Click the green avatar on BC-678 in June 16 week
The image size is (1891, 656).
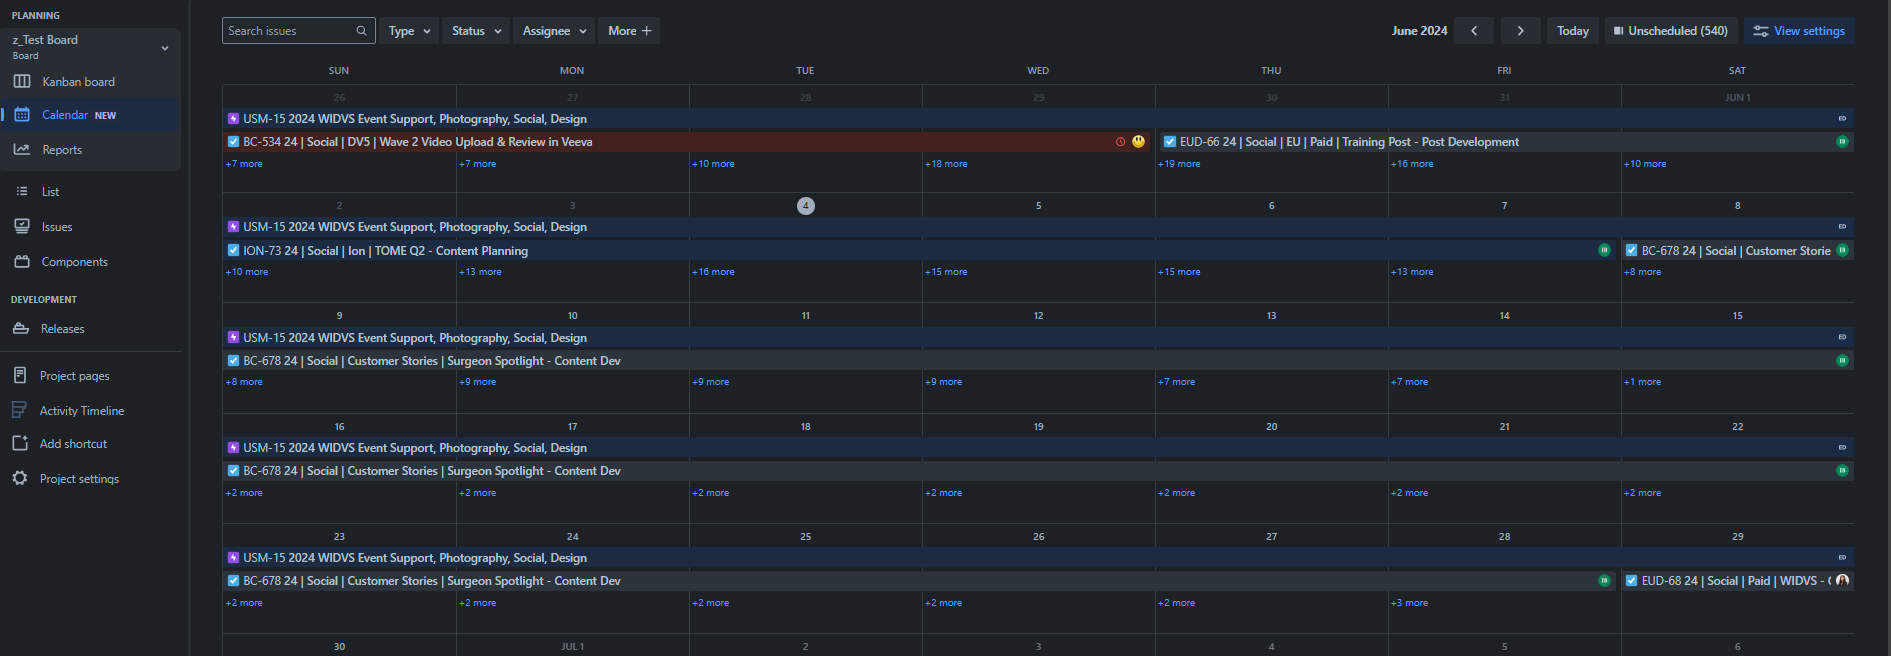point(1842,470)
